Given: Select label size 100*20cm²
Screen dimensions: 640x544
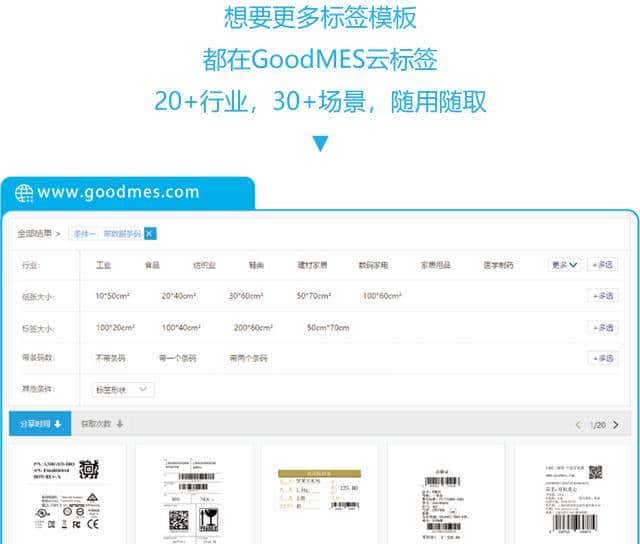Looking at the screenshot, I should tap(115, 328).
